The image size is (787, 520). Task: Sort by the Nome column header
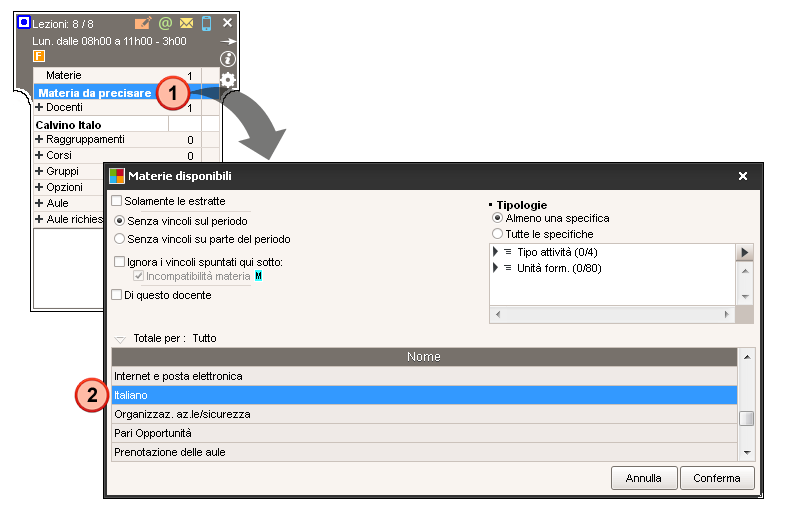coord(424,357)
